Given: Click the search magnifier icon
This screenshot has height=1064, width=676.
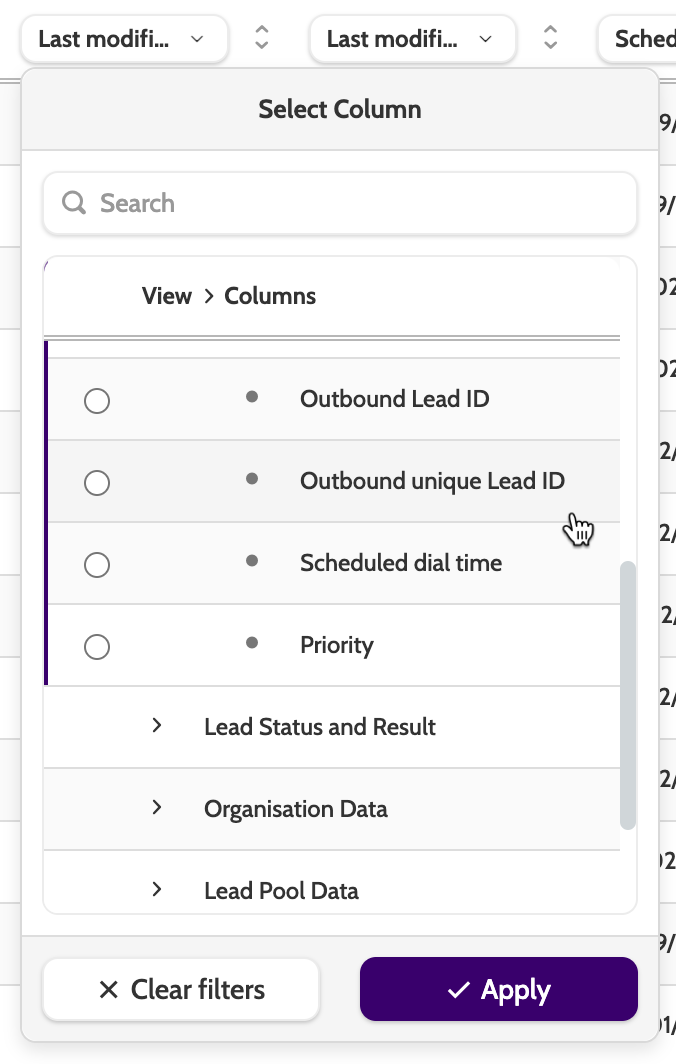Looking at the screenshot, I should click(x=74, y=204).
